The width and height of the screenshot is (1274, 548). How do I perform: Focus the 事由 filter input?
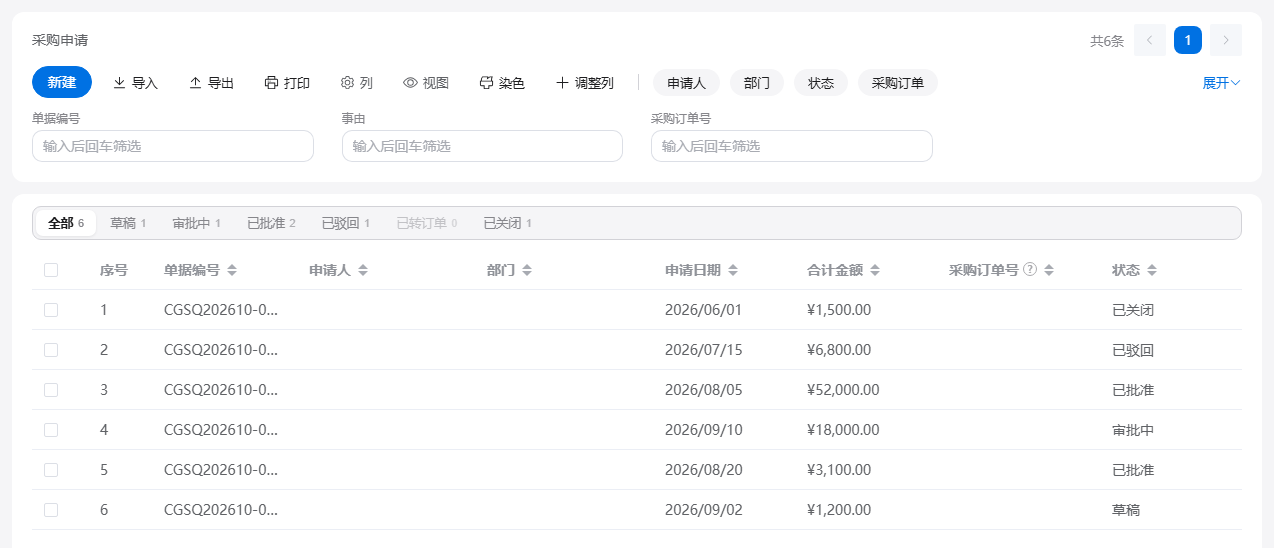pyautogui.click(x=482, y=146)
